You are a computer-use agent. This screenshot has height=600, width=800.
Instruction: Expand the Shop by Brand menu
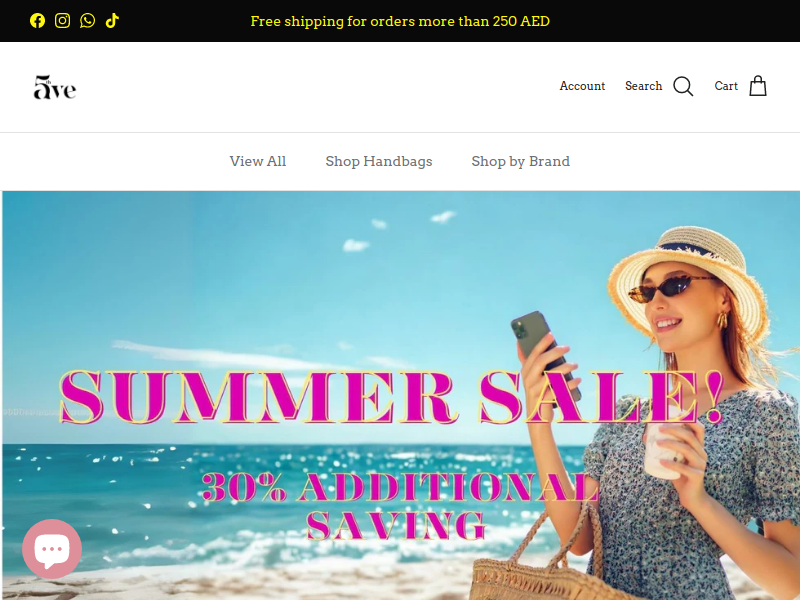pyautogui.click(x=520, y=161)
